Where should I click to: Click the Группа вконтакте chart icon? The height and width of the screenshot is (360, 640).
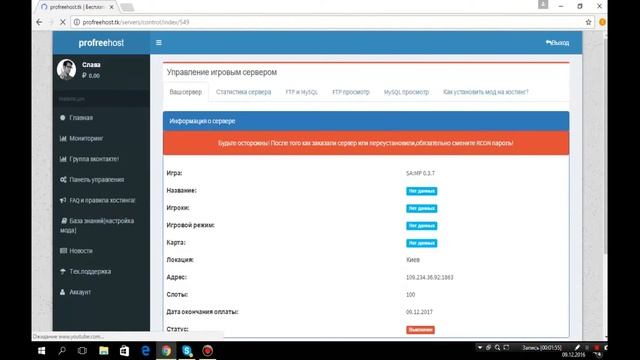pos(63,159)
